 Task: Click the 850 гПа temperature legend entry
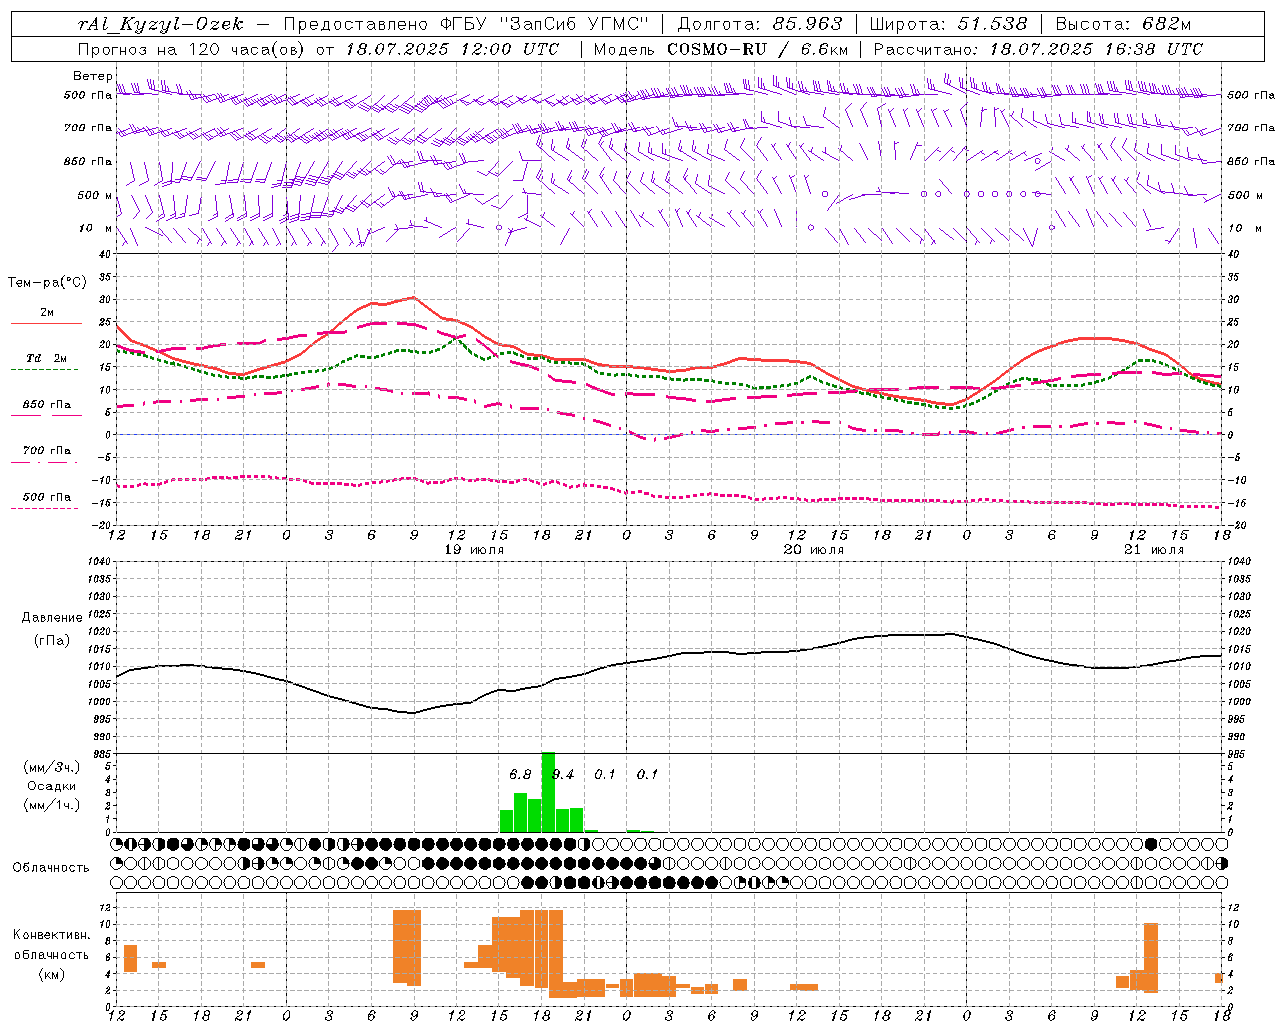(x=46, y=405)
